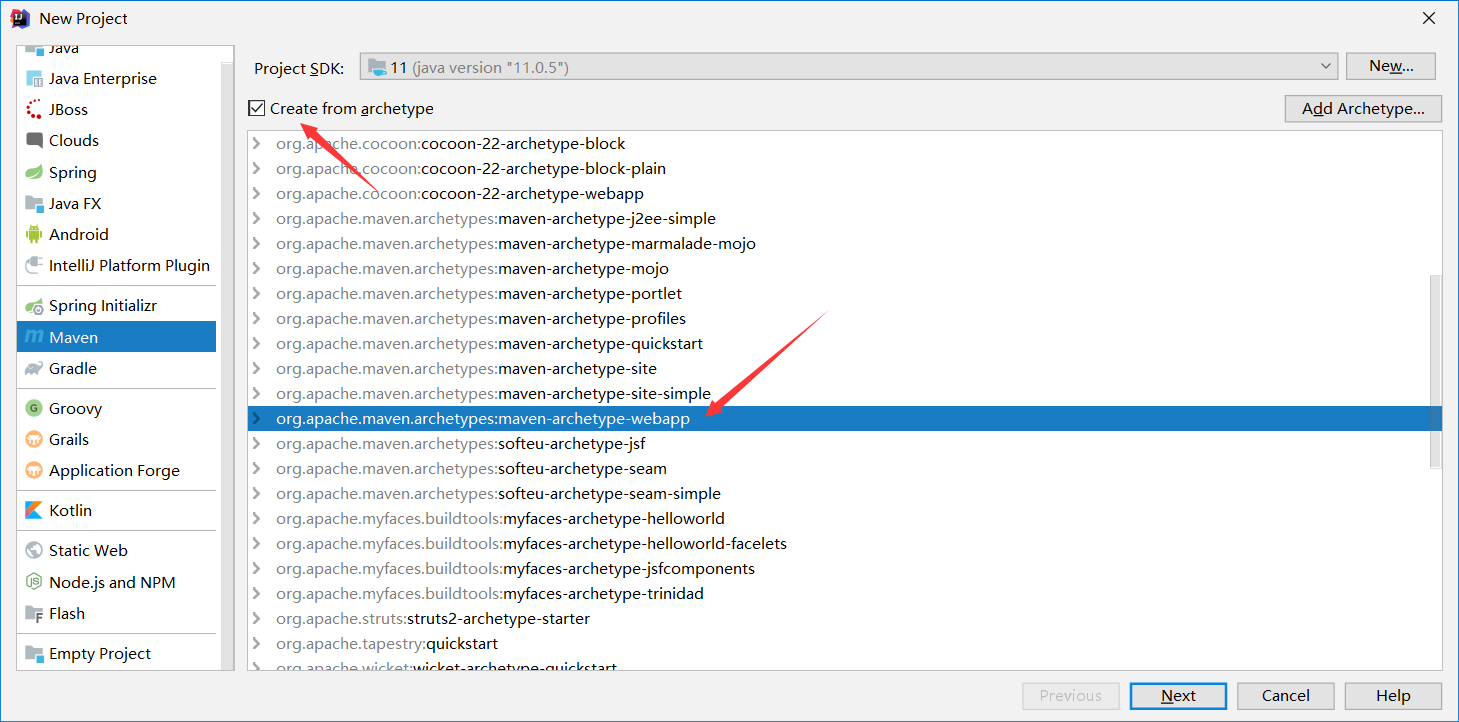
Task: Click the Static Web globe icon
Action: (x=35, y=551)
